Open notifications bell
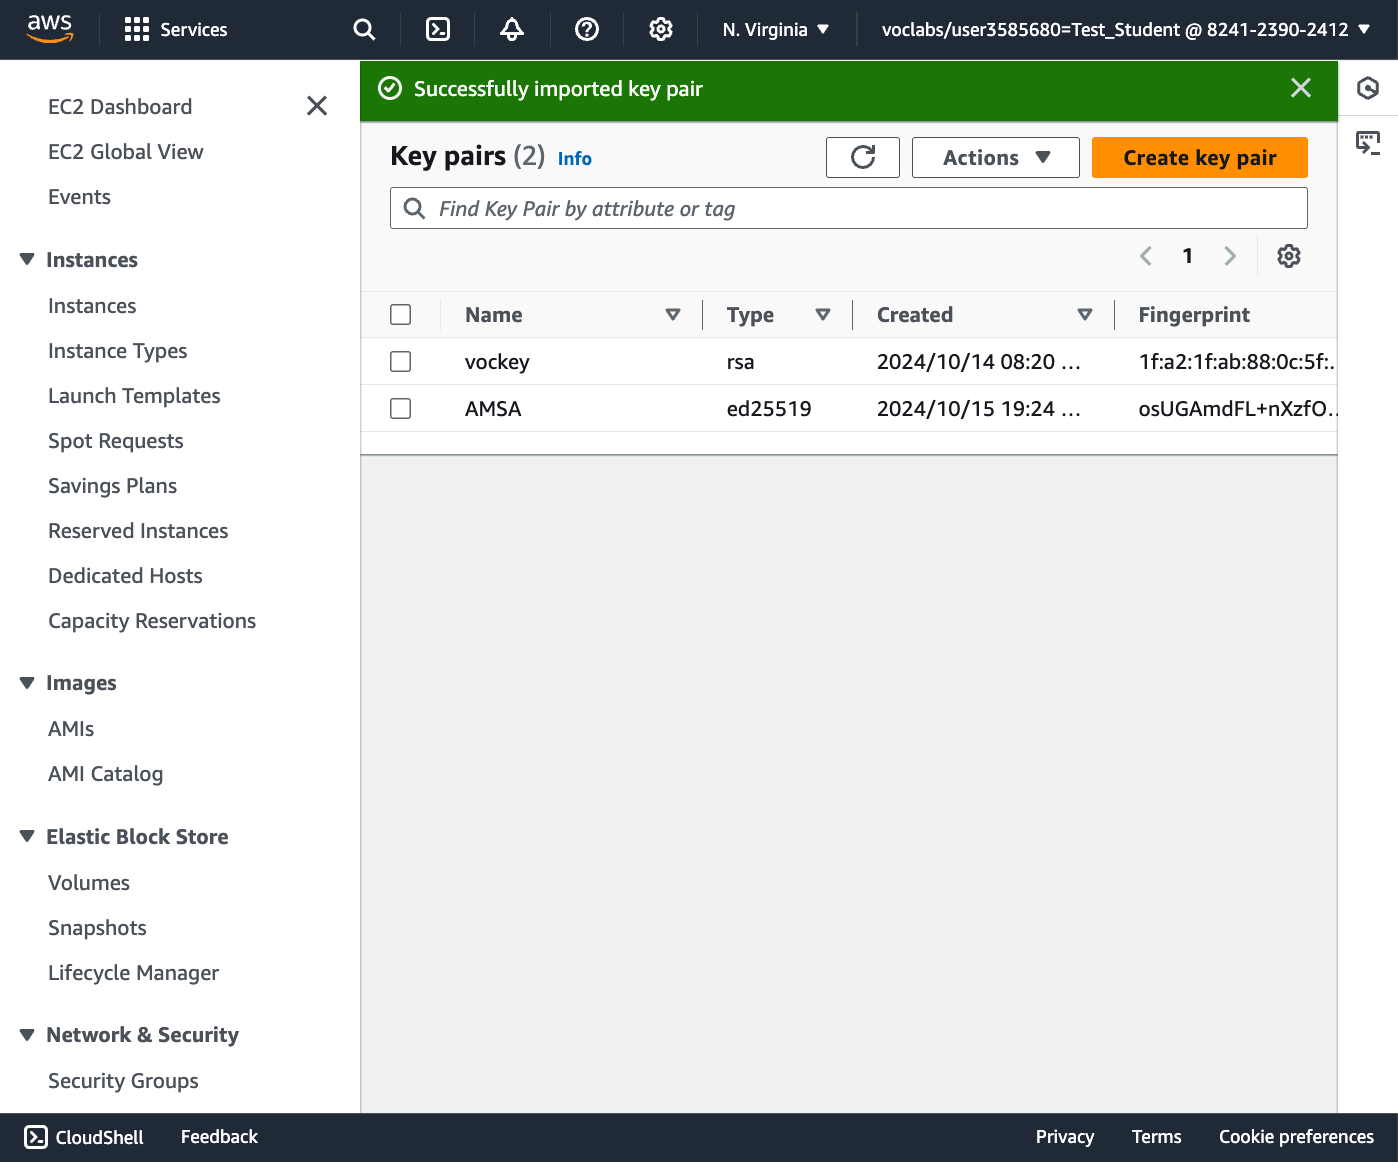Screen dimensions: 1398x1162 click(512, 30)
